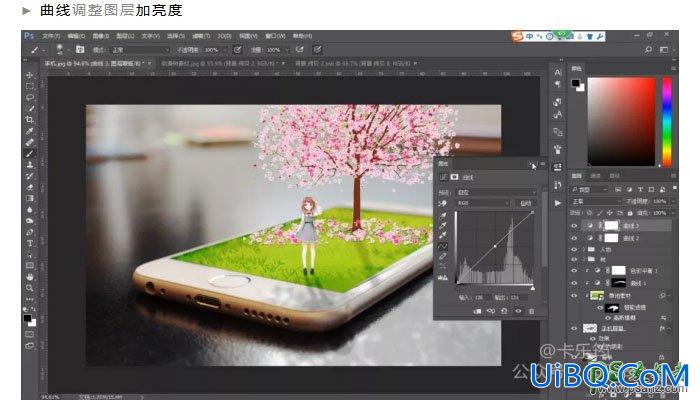This screenshot has height=400, width=700.
Task: Delete adjustment layer from Properties panel
Action: [531, 311]
